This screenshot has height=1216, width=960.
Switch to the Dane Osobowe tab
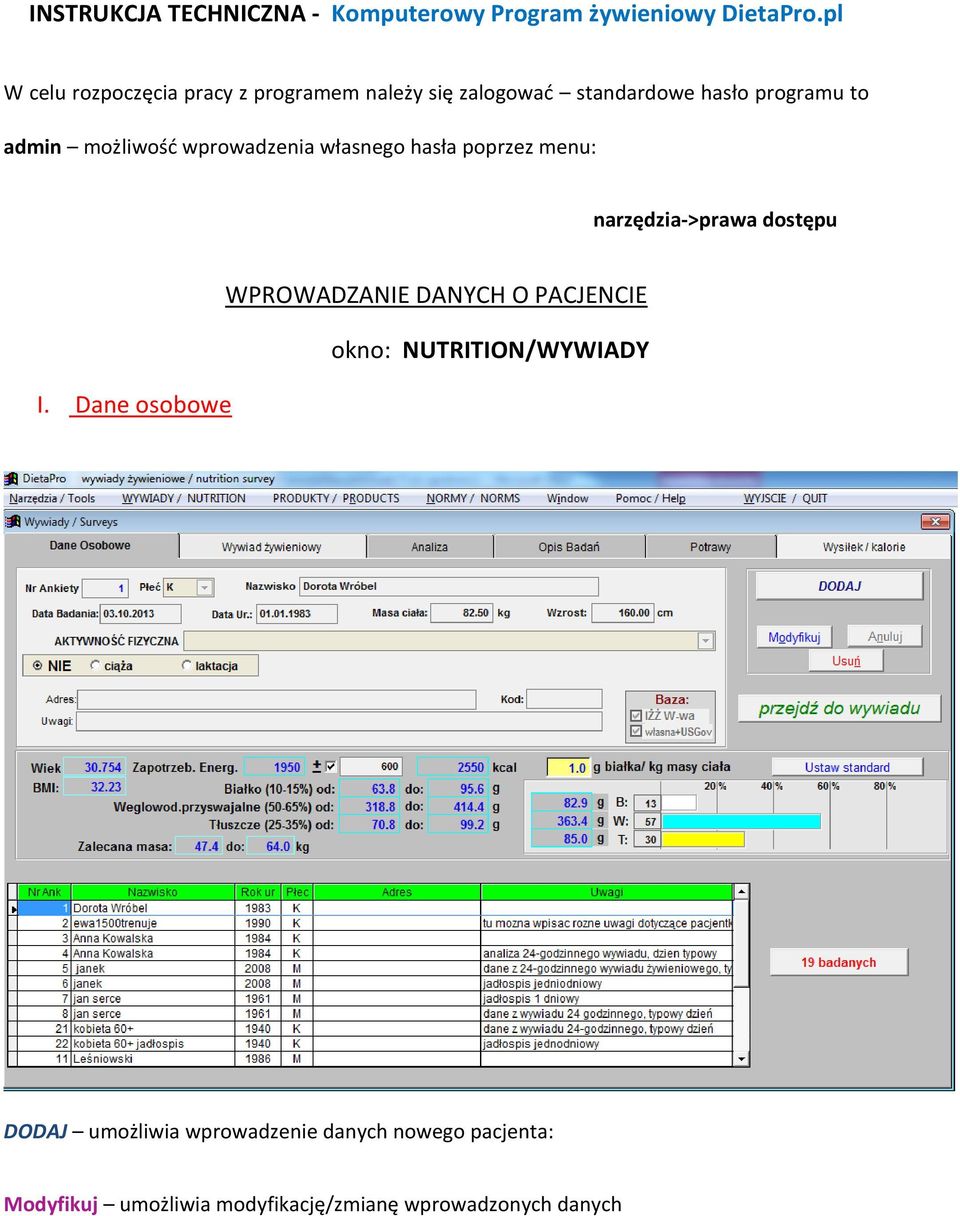91,546
